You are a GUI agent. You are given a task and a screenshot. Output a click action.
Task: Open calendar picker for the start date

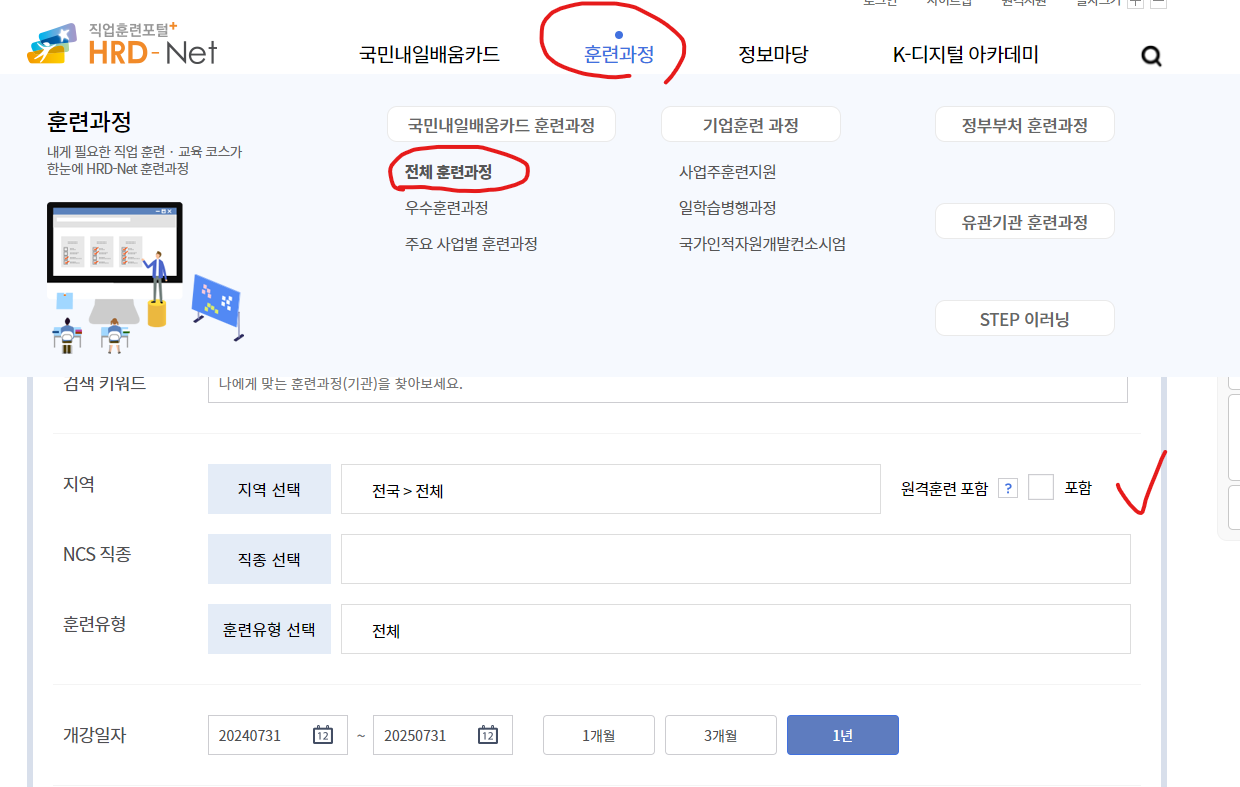(322, 735)
